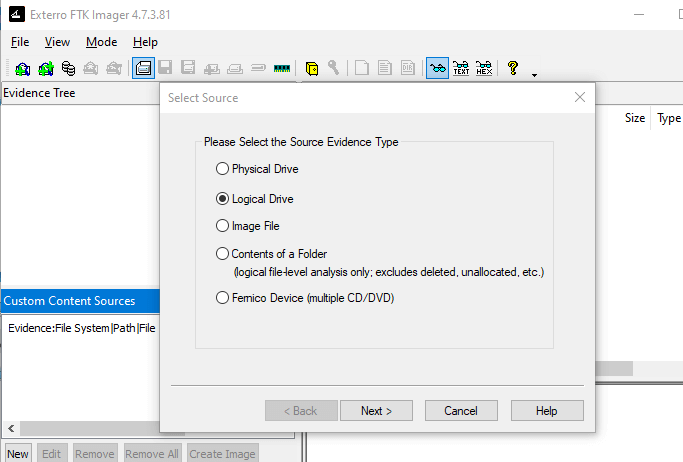Click the Help button in the dialog
The height and width of the screenshot is (462, 683).
547,411
